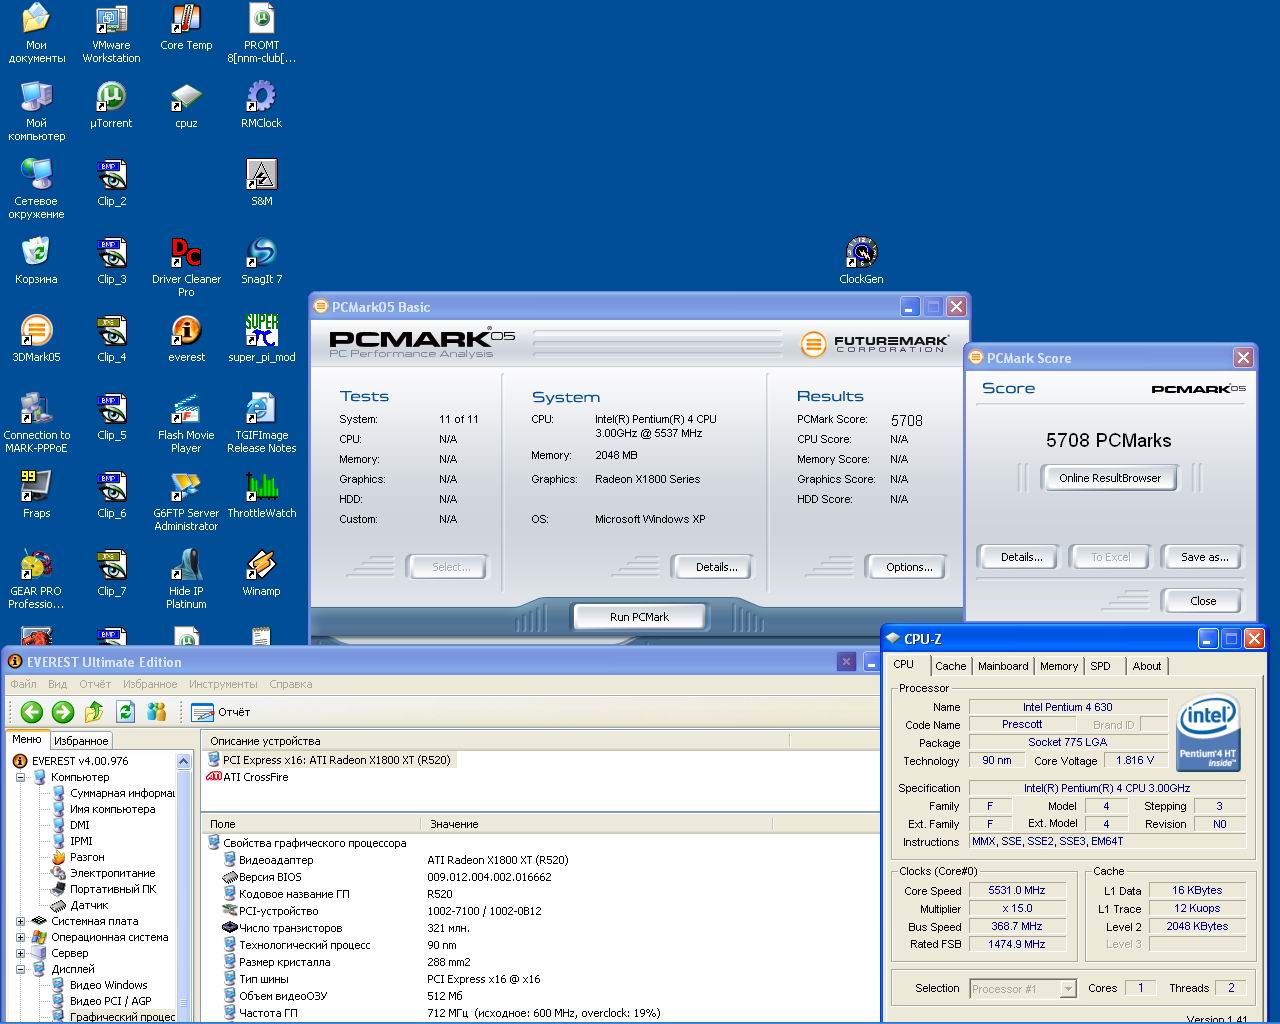Screen dimensions: 1280x1024
Task: Click EVEREST users toolbar icon
Action: (x=156, y=712)
